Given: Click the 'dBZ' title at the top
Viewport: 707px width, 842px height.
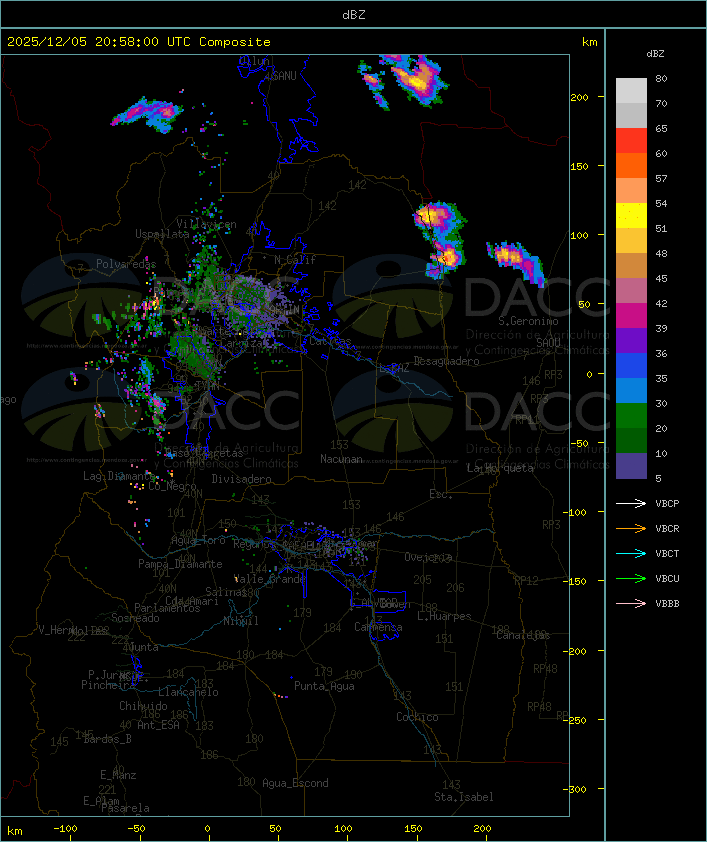Looking at the screenshot, I should [354, 15].
